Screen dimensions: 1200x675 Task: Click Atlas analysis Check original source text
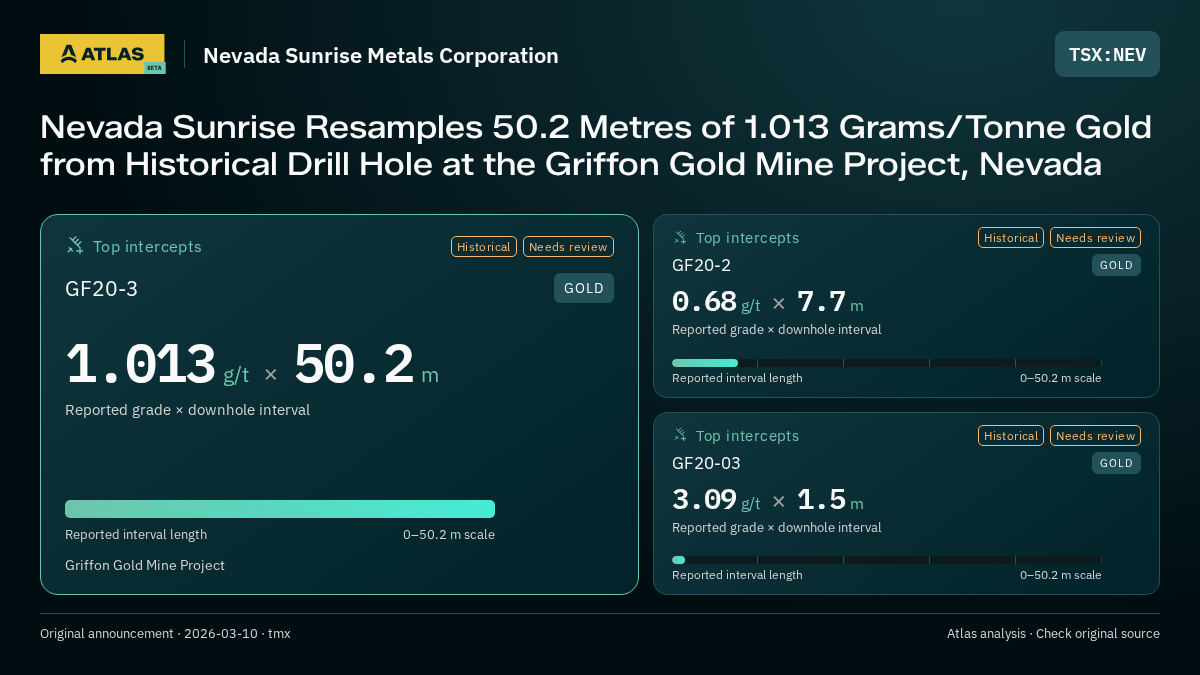click(x=1053, y=634)
